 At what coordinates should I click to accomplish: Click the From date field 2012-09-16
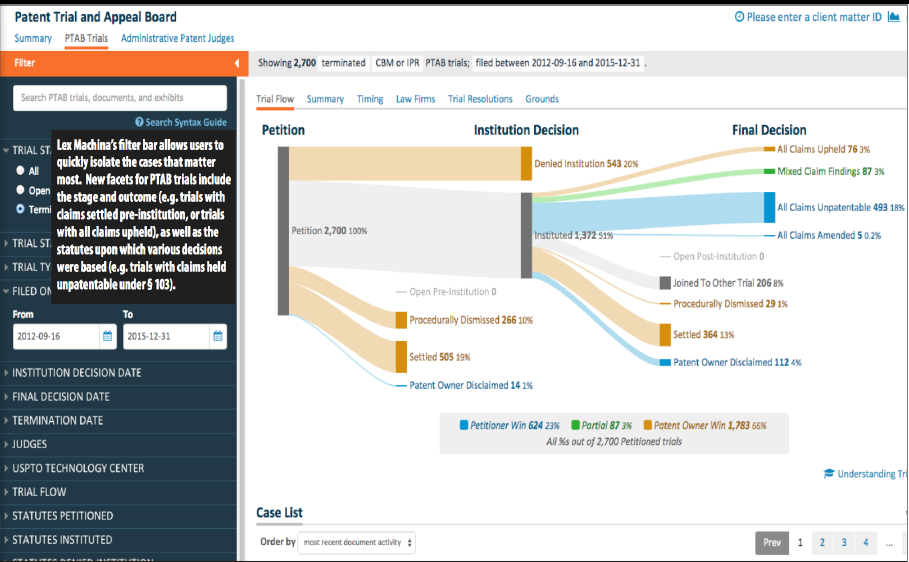coord(56,336)
